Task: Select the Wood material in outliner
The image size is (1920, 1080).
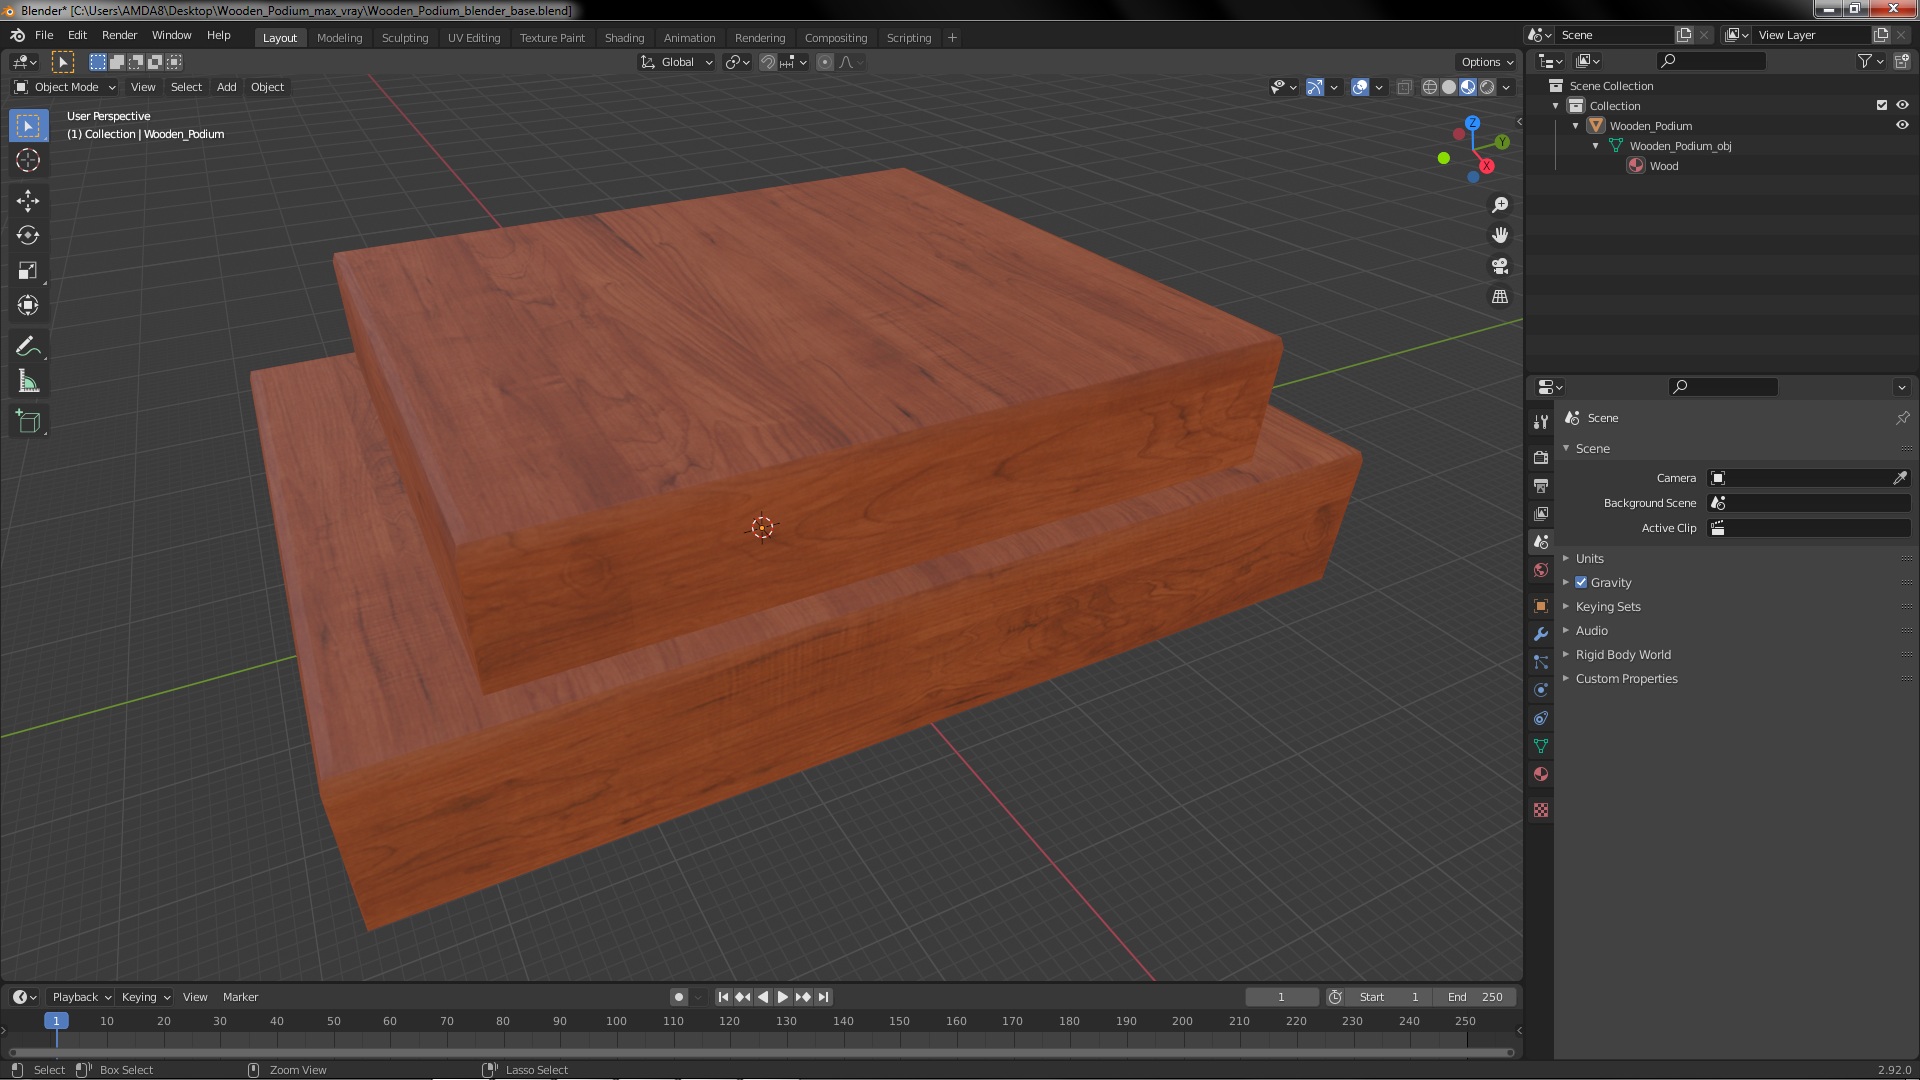Action: coord(1664,166)
